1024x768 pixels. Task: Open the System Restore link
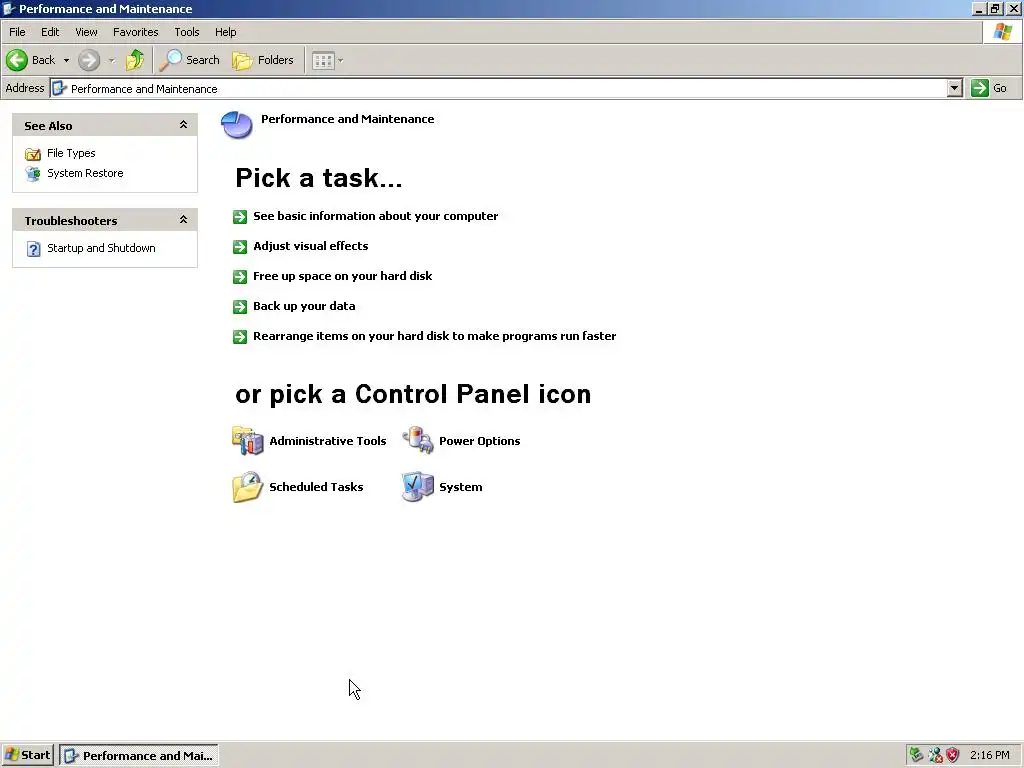pyautogui.click(x=85, y=173)
